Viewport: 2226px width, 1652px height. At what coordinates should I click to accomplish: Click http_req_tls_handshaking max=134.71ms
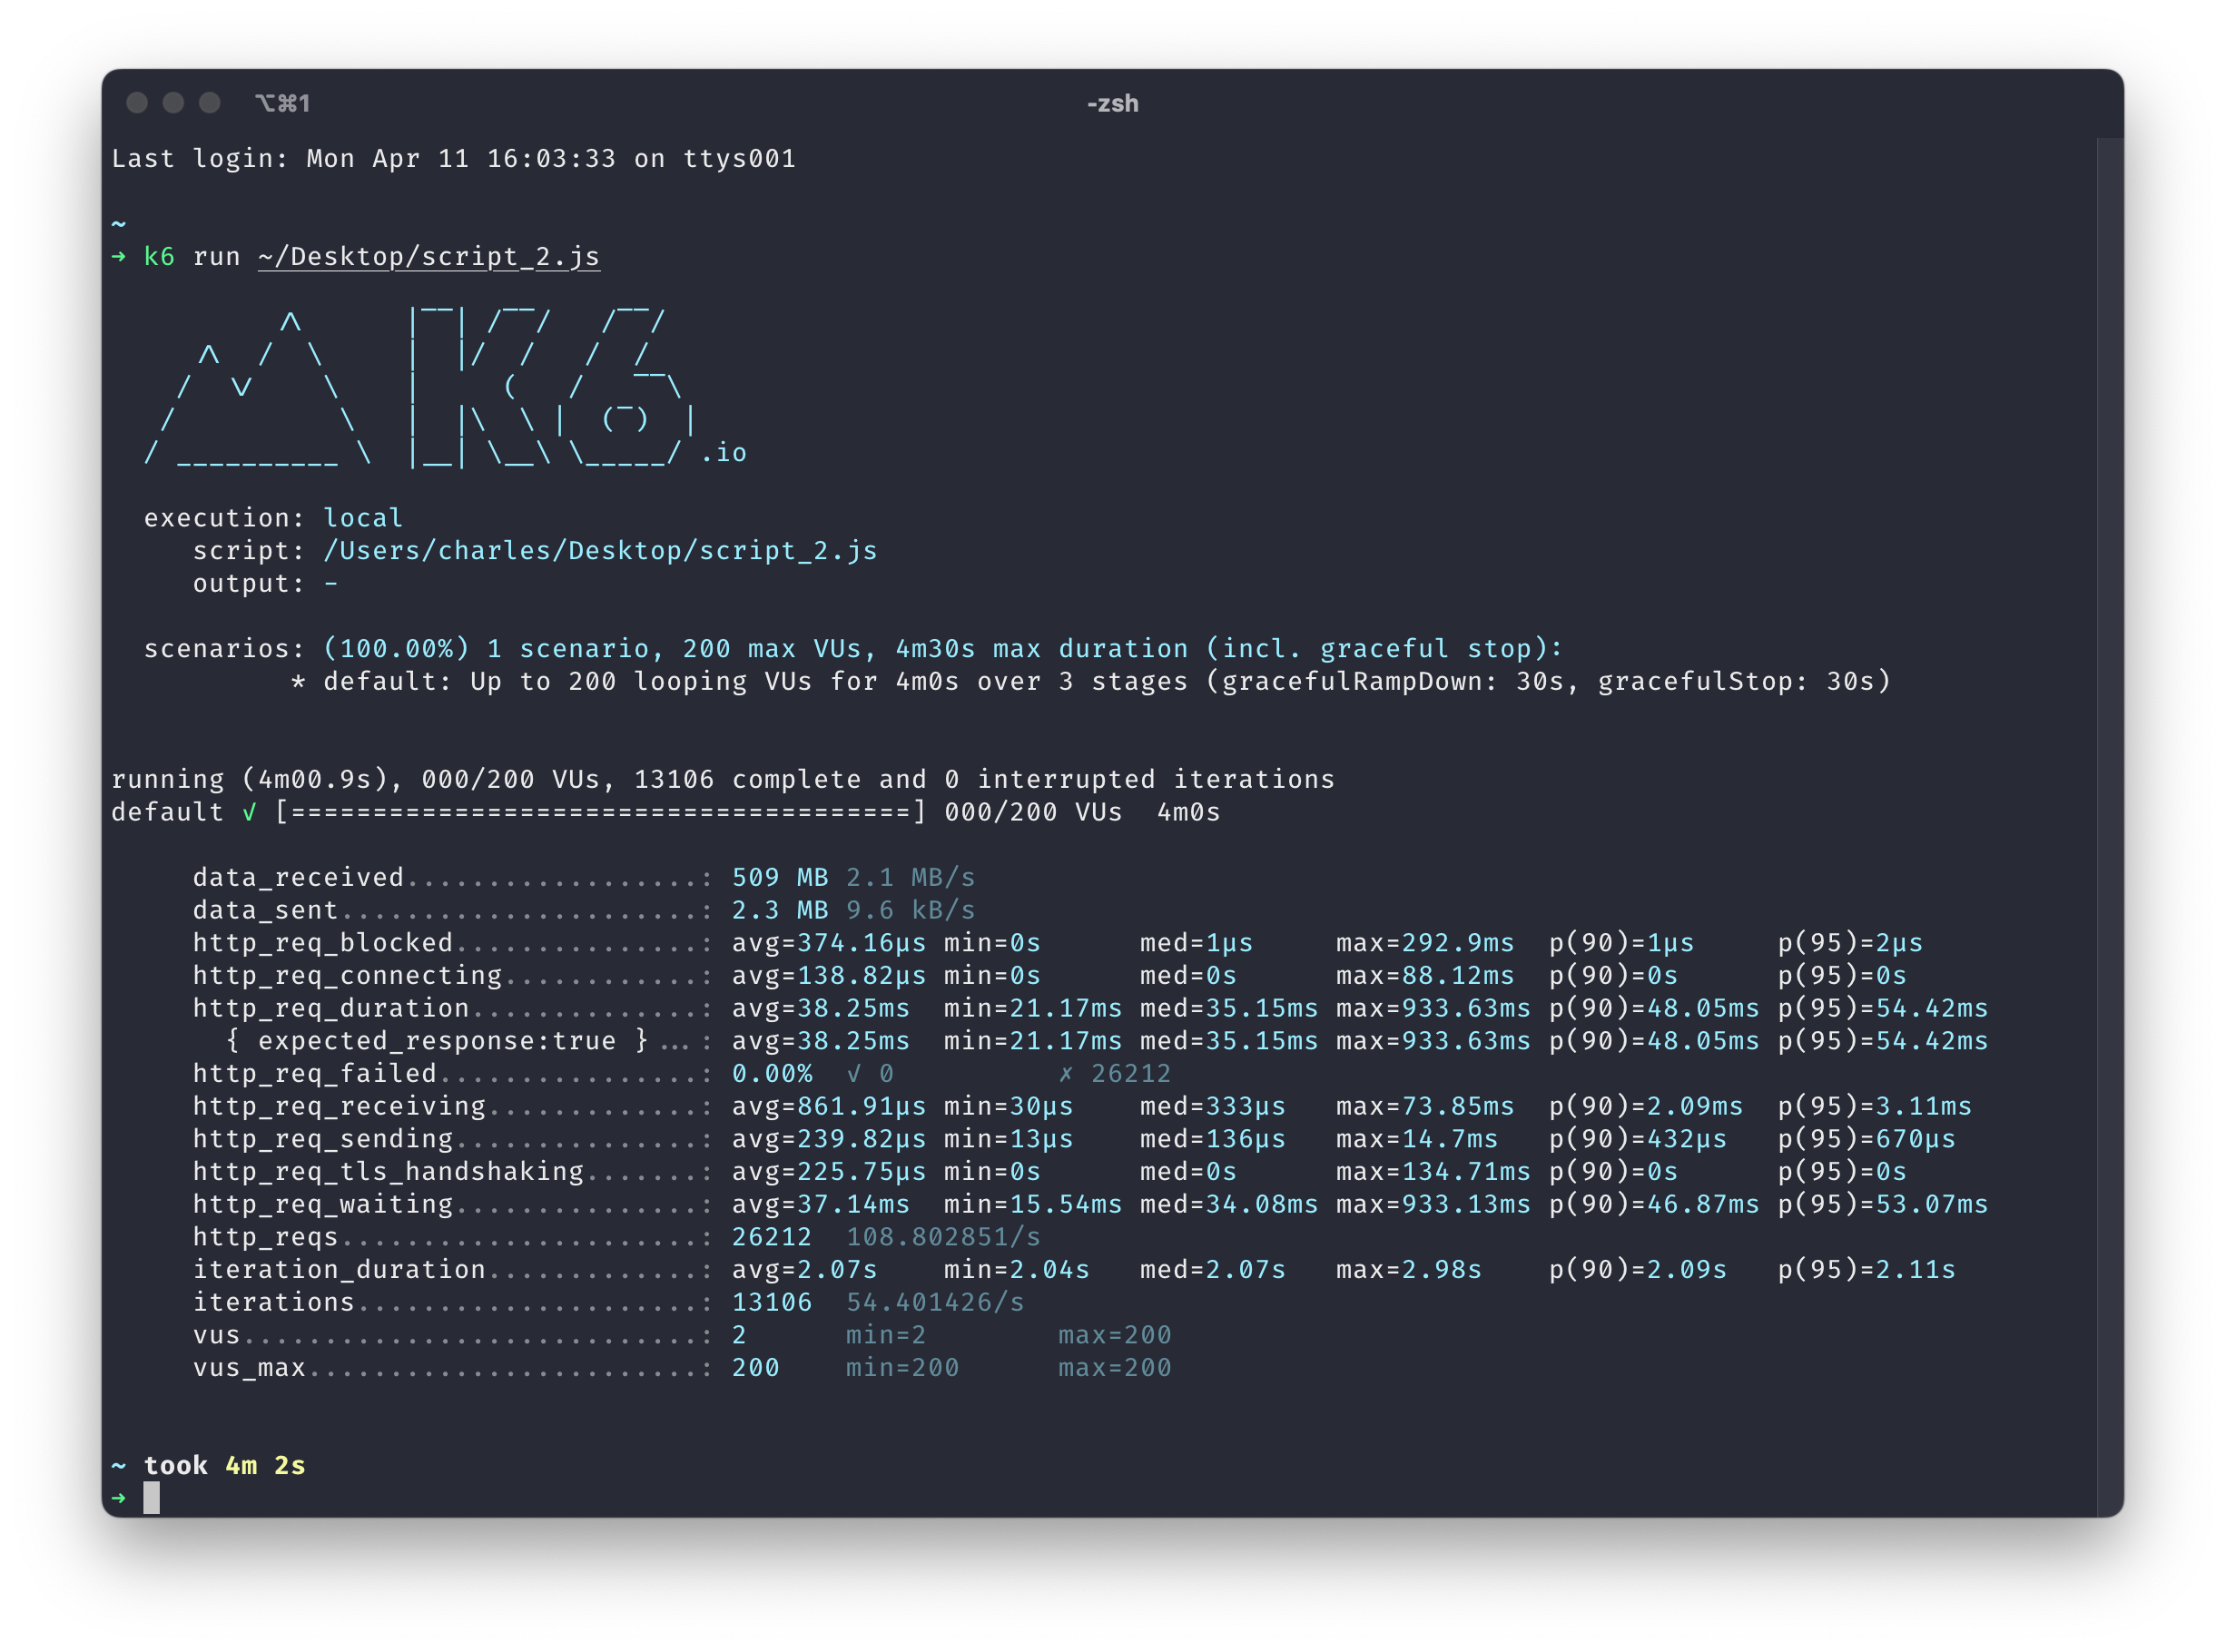[1433, 1172]
